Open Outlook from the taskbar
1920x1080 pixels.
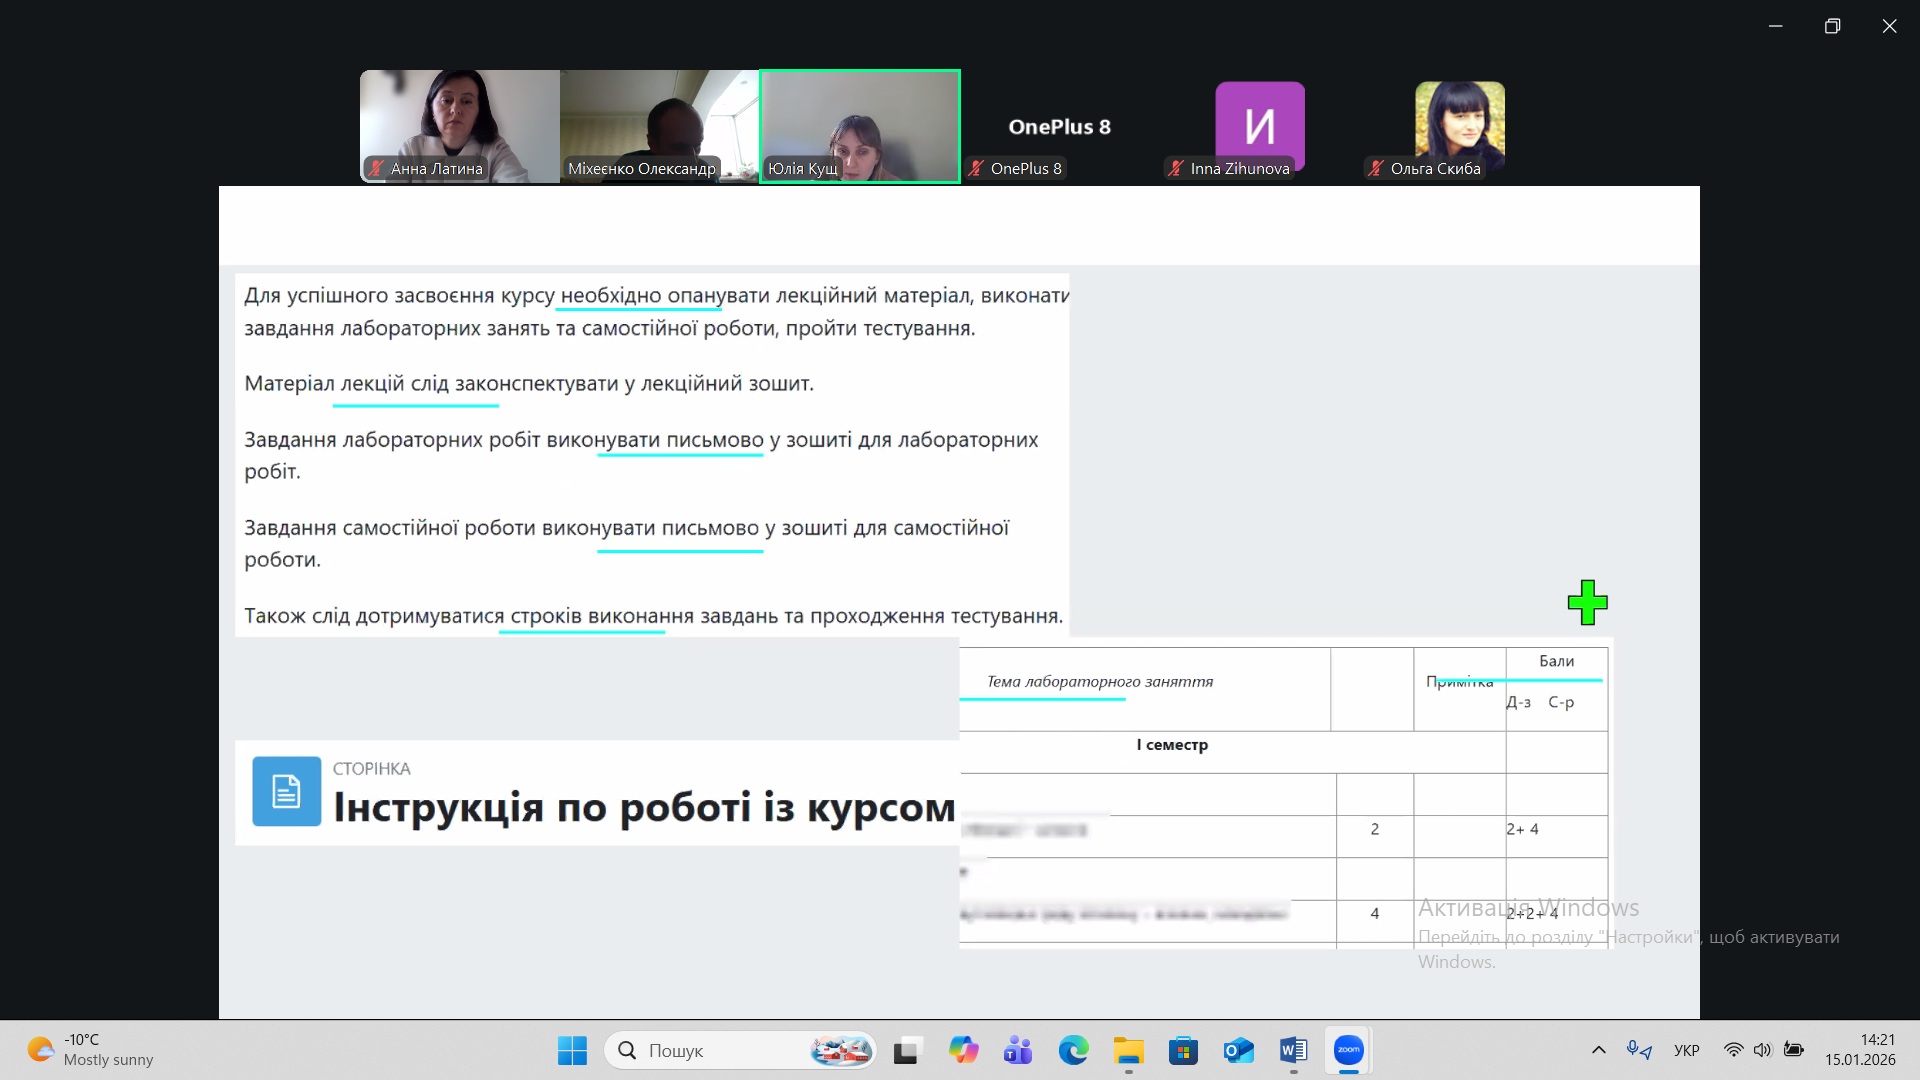[1238, 1050]
